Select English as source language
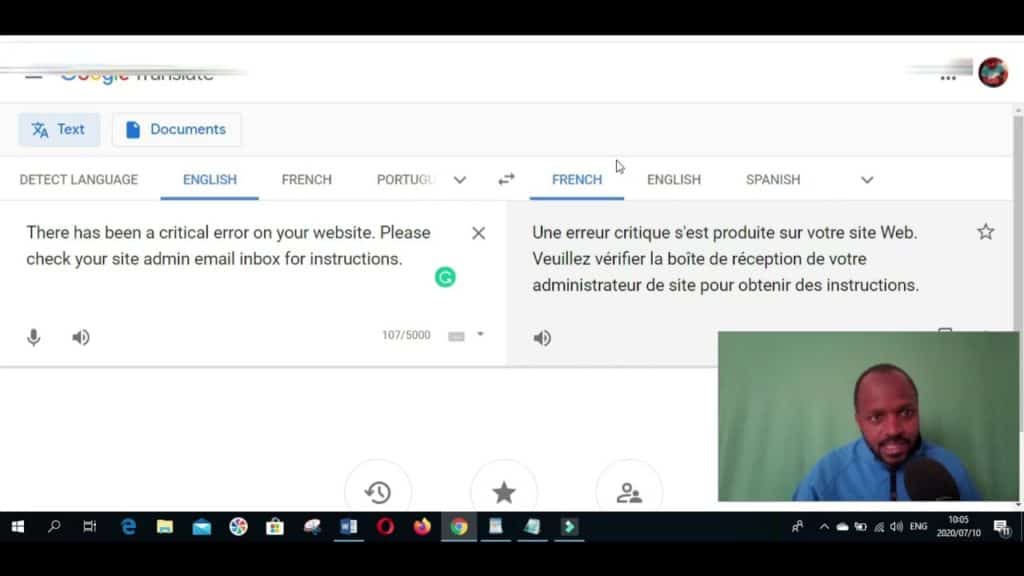1024x576 pixels. coord(210,180)
